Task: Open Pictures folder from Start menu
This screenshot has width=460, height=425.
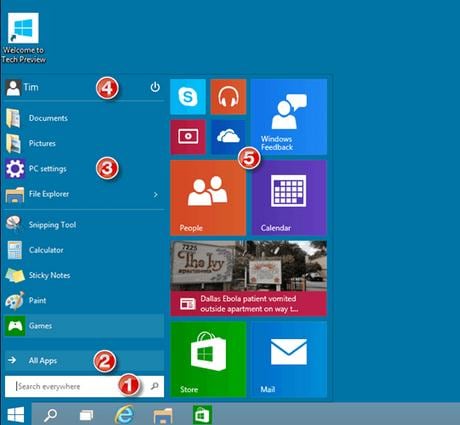Action: click(x=84, y=143)
